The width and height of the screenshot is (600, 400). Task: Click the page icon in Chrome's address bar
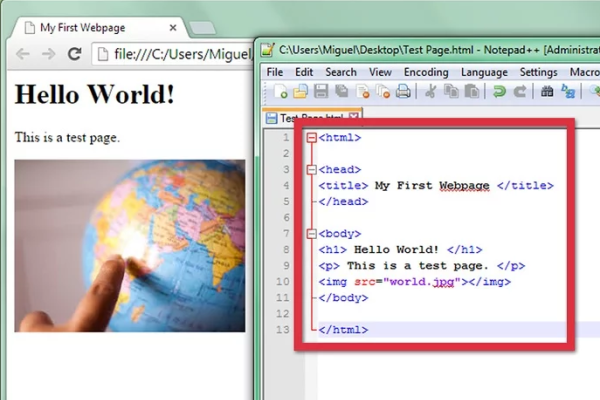tap(103, 54)
